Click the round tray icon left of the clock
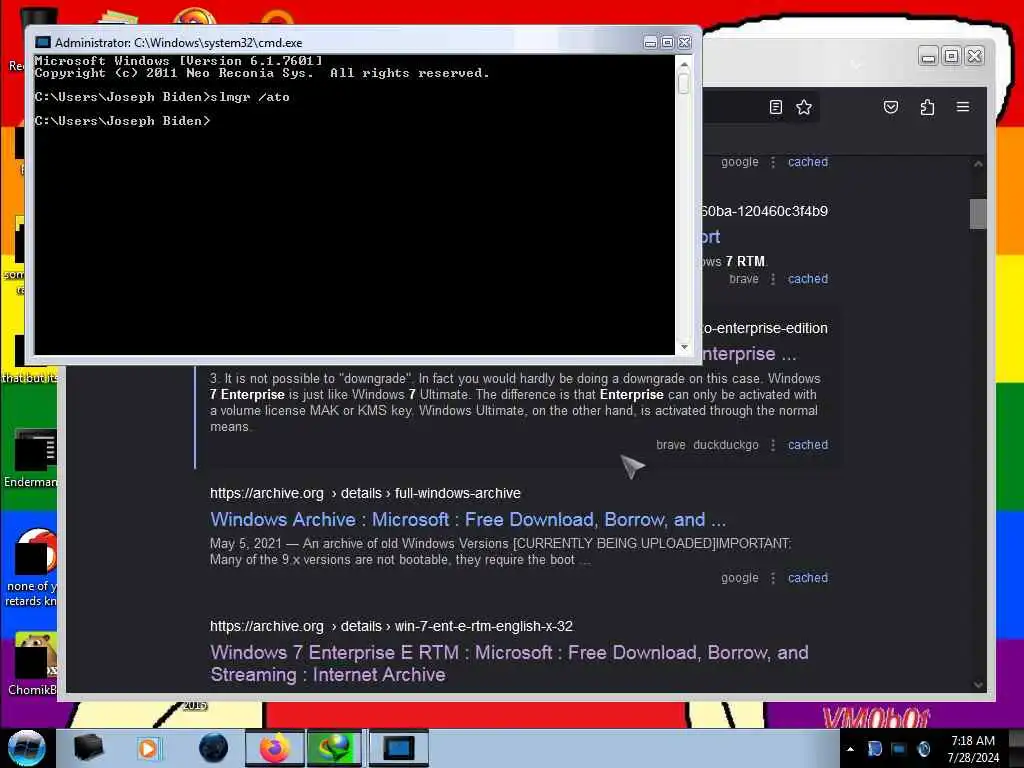Image resolution: width=1024 pixels, height=768 pixels. [x=923, y=748]
